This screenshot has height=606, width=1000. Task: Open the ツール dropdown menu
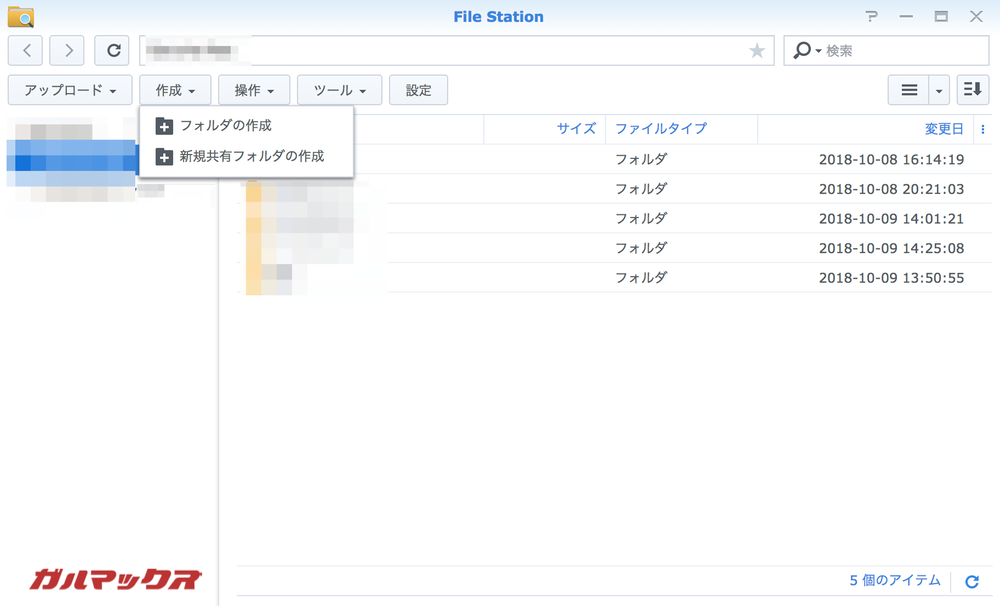tap(339, 89)
